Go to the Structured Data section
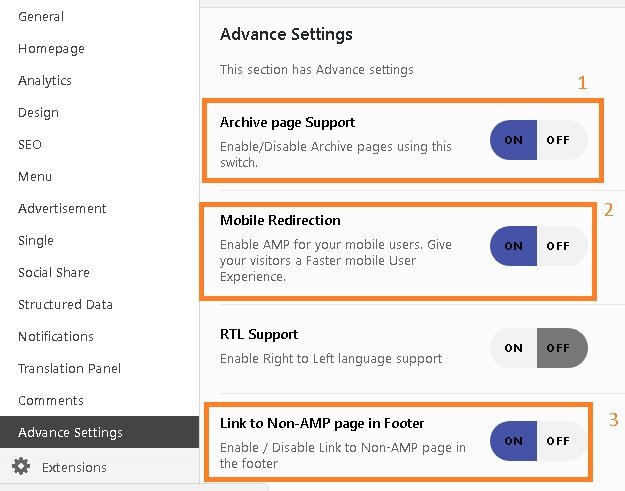This screenshot has width=625, height=491. pos(65,305)
